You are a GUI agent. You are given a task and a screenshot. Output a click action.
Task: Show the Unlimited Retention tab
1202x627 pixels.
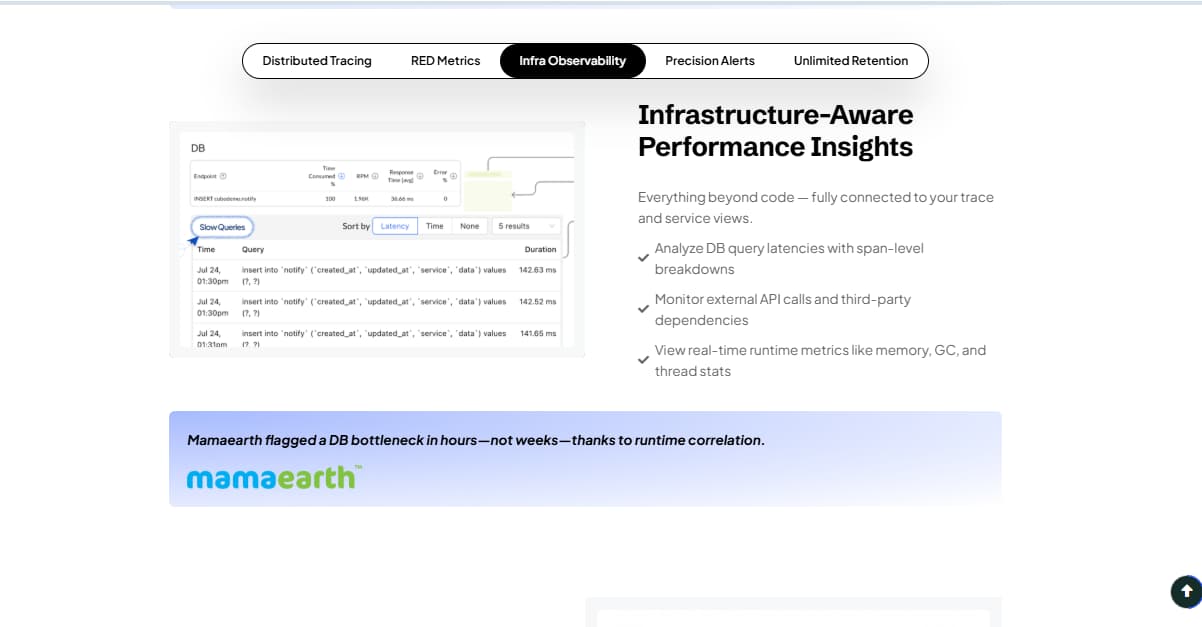[x=851, y=61]
